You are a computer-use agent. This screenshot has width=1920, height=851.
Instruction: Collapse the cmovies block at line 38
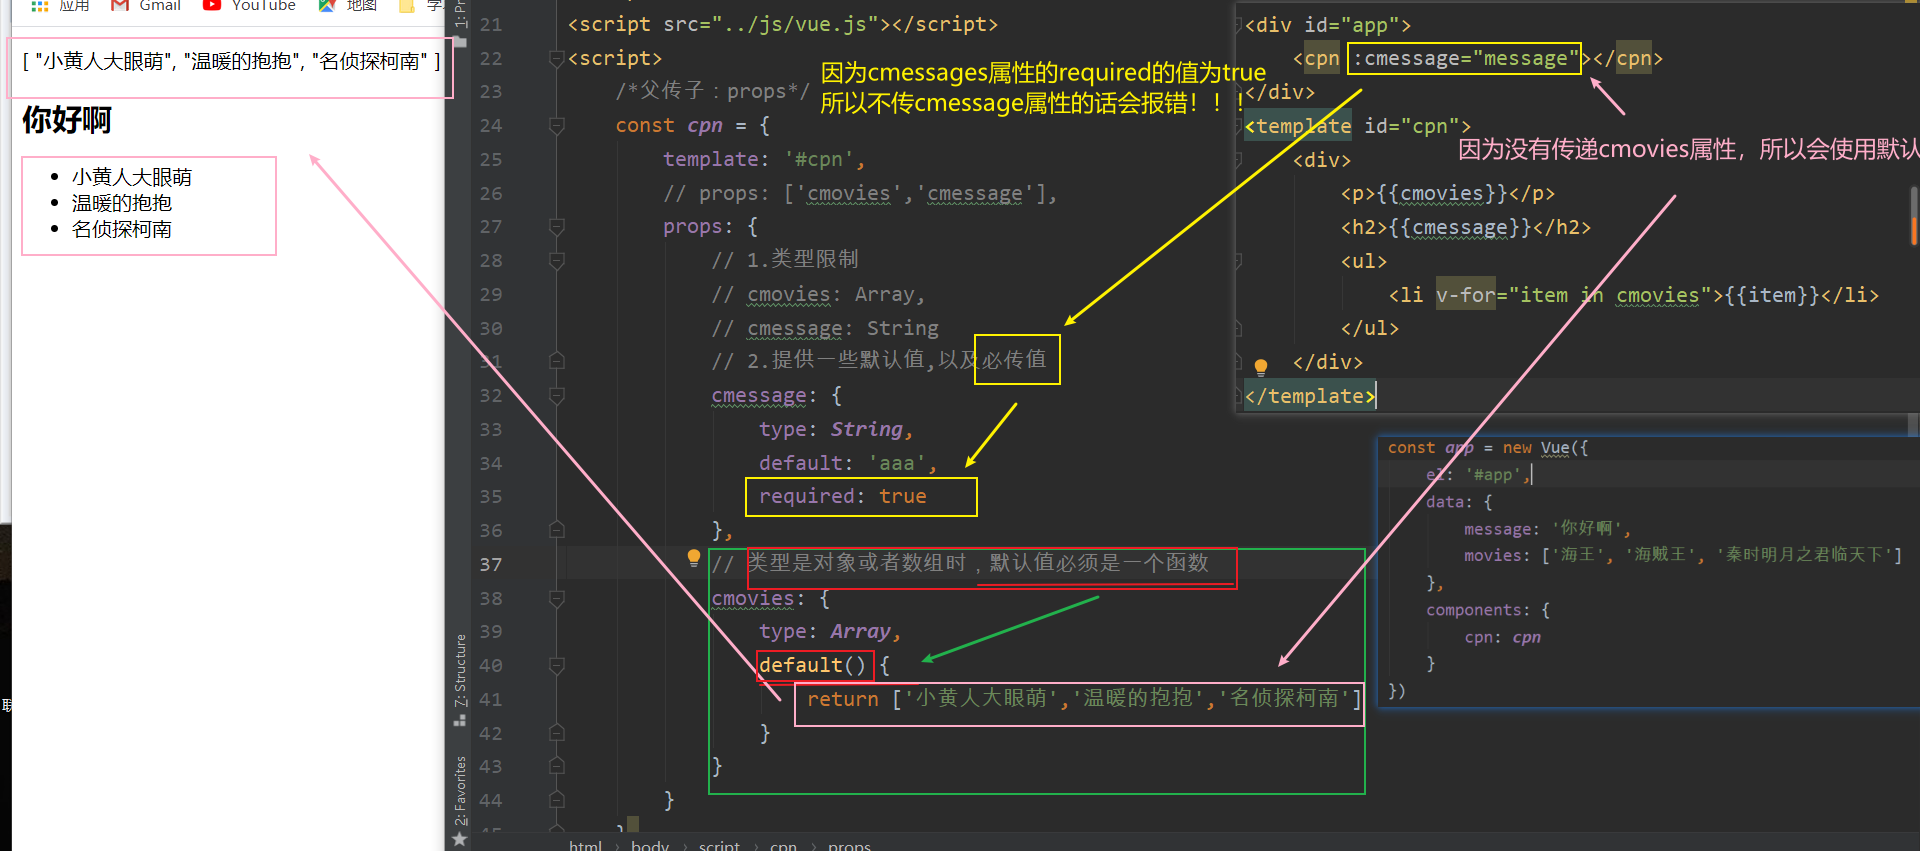557,599
